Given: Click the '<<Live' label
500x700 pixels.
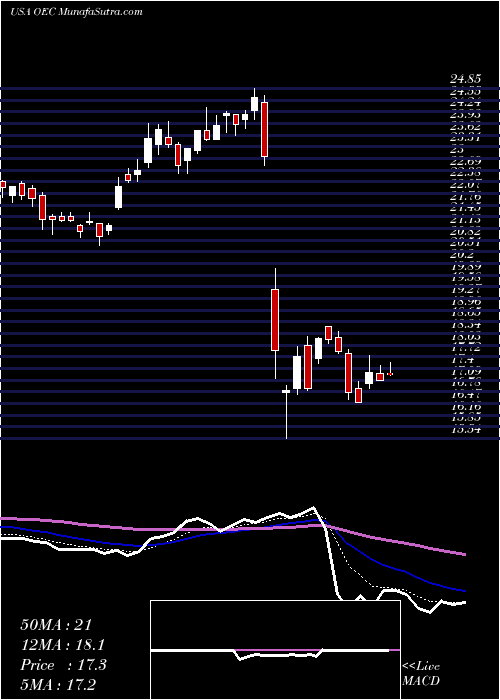Looking at the screenshot, I should pyautogui.click(x=421, y=667).
